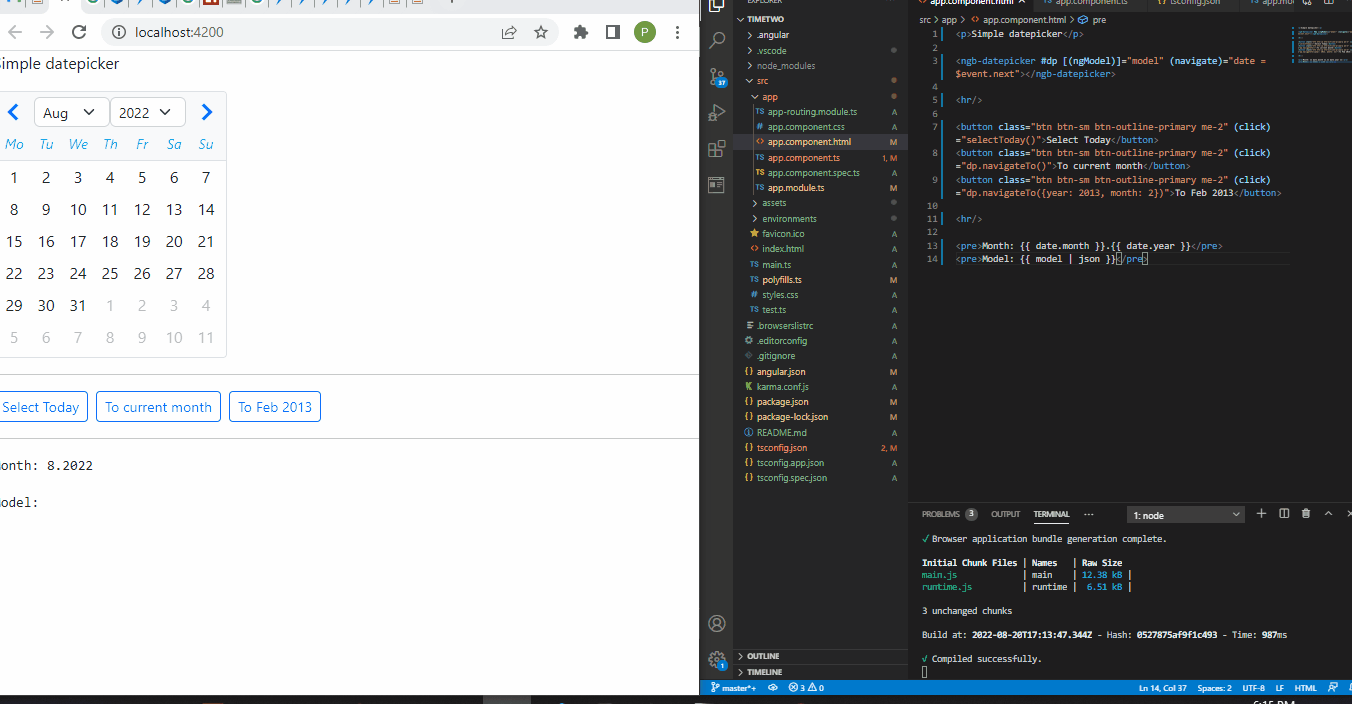Open the year dropdown showing 2022
Image resolution: width=1352 pixels, height=704 pixels.
[147, 112]
